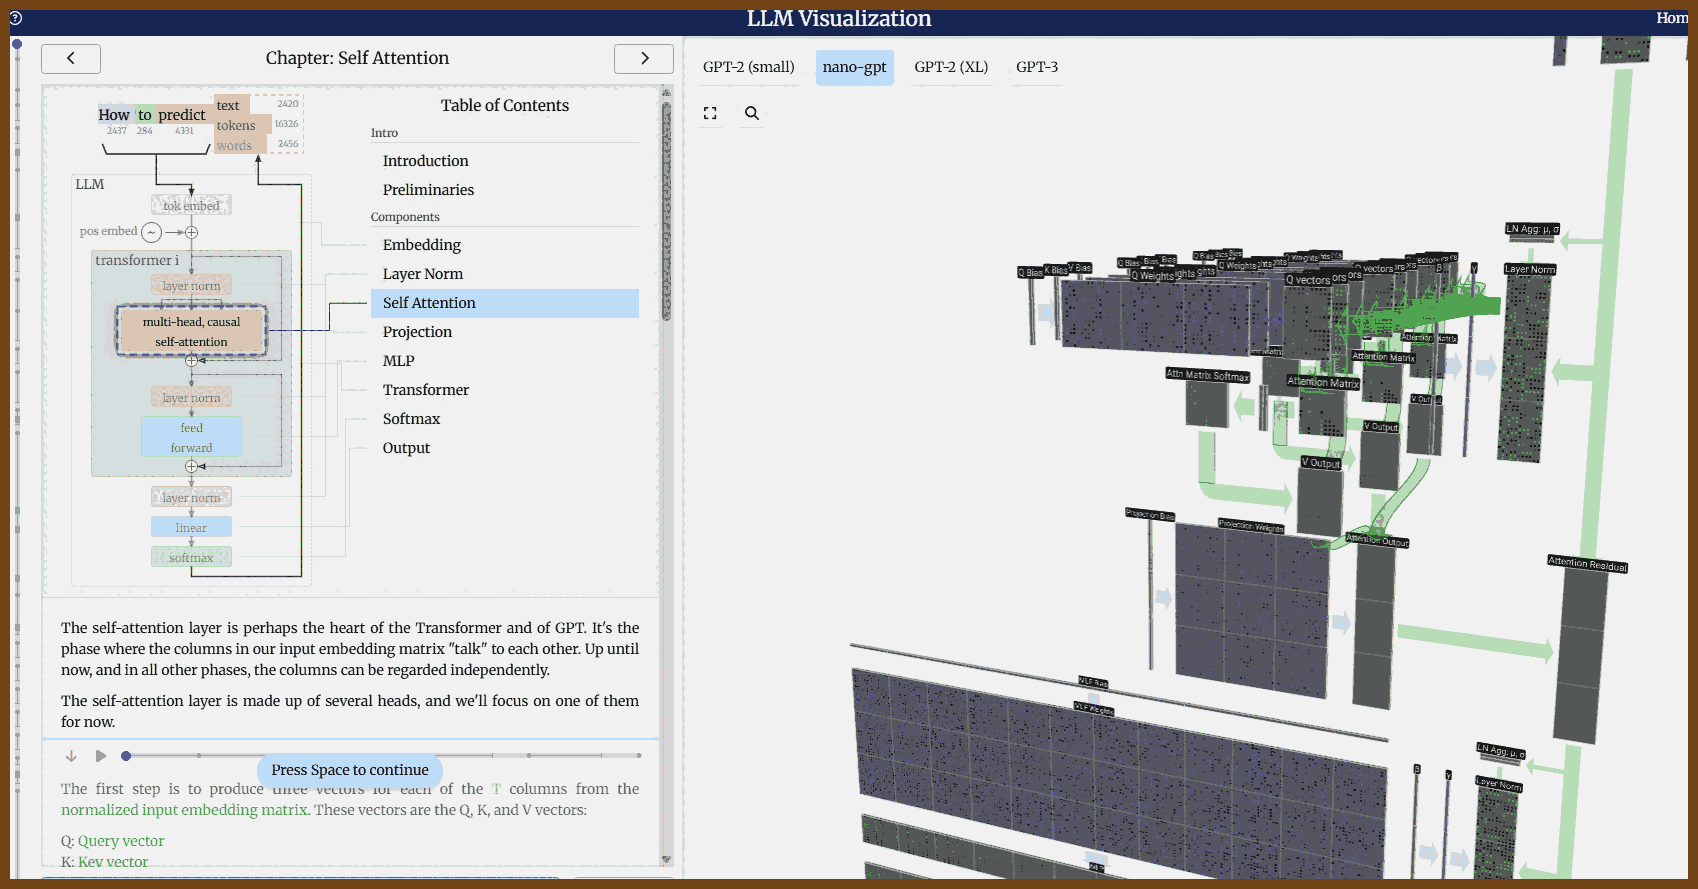Click the pos embed circle icon
This screenshot has width=1698, height=889.
(x=151, y=233)
